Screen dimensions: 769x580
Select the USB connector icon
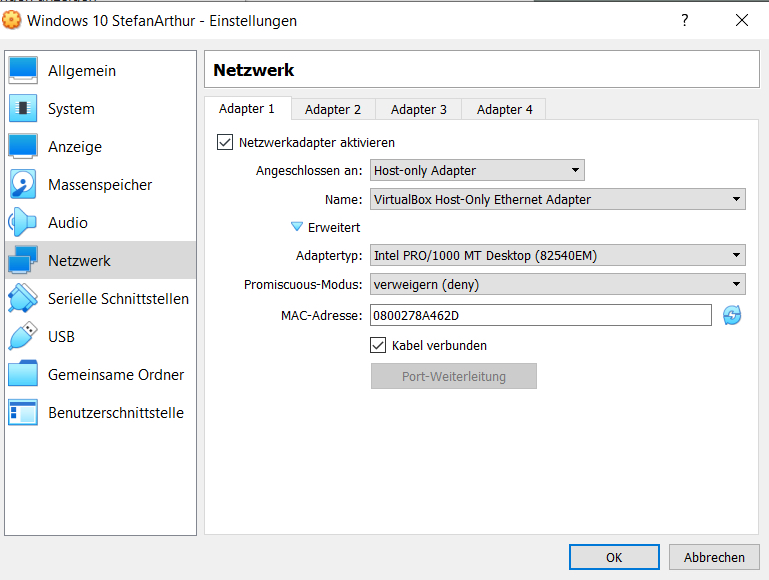point(23,336)
